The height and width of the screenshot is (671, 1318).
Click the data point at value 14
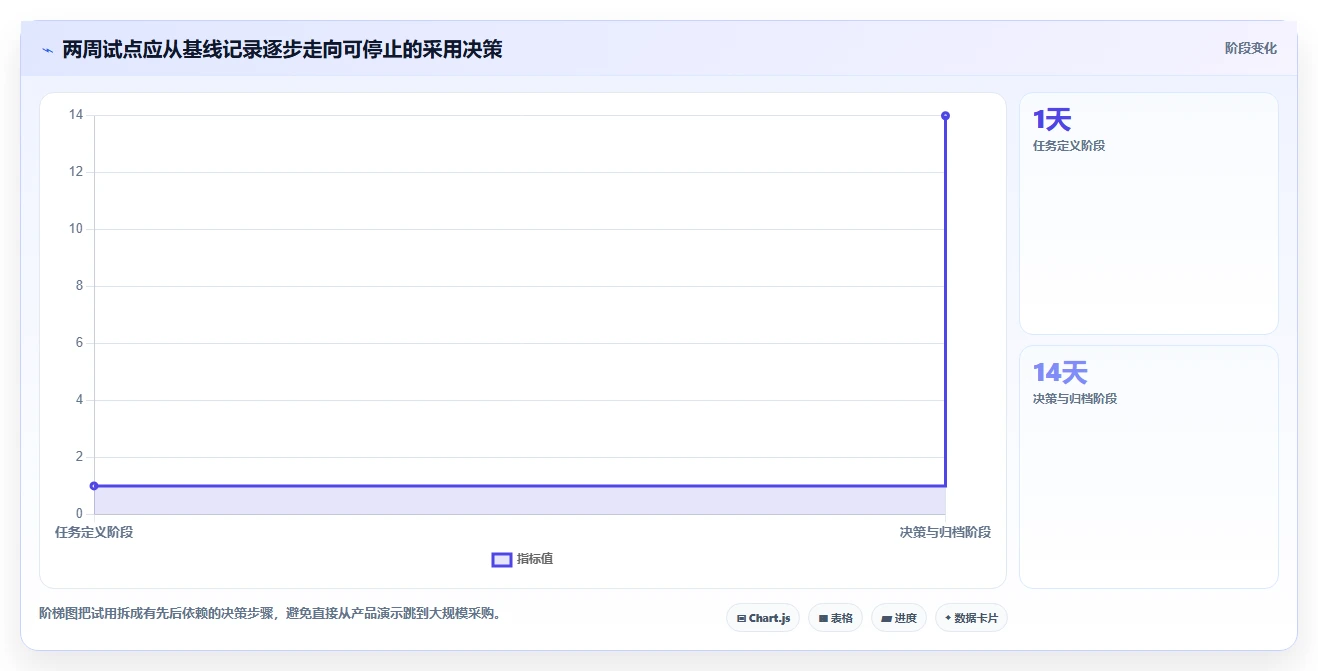point(945,116)
